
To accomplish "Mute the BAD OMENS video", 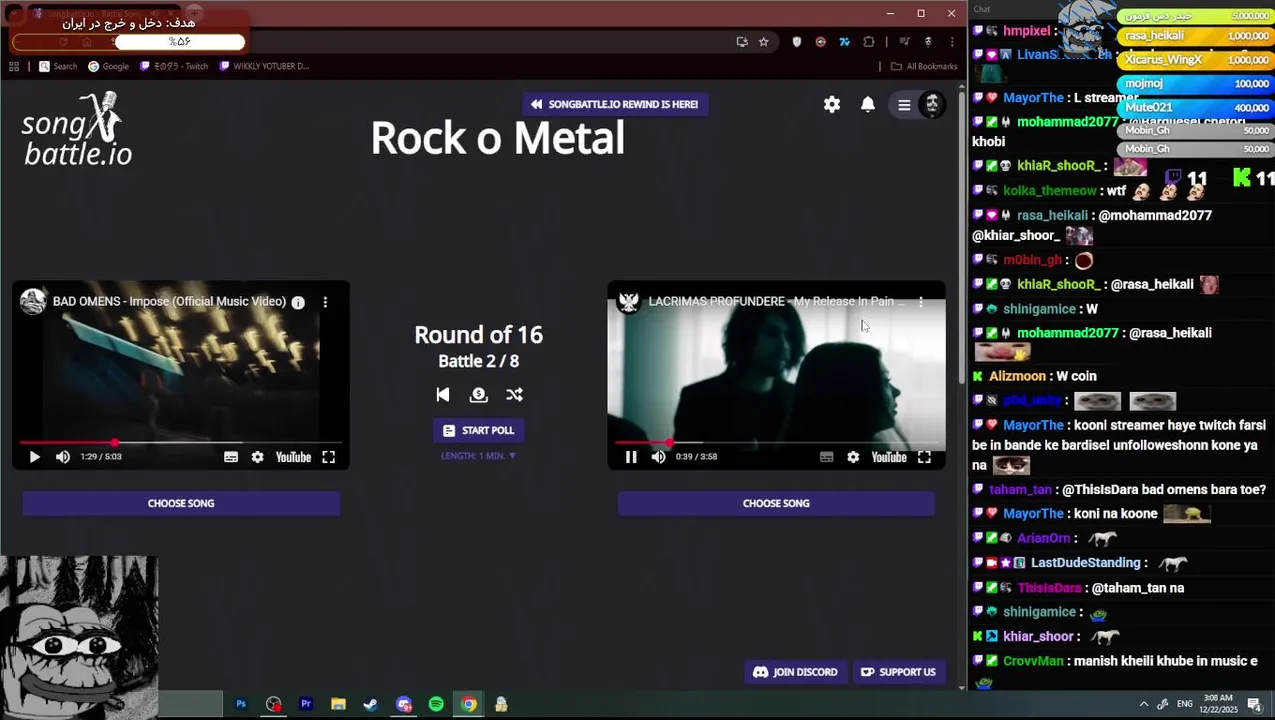I will 63,457.
